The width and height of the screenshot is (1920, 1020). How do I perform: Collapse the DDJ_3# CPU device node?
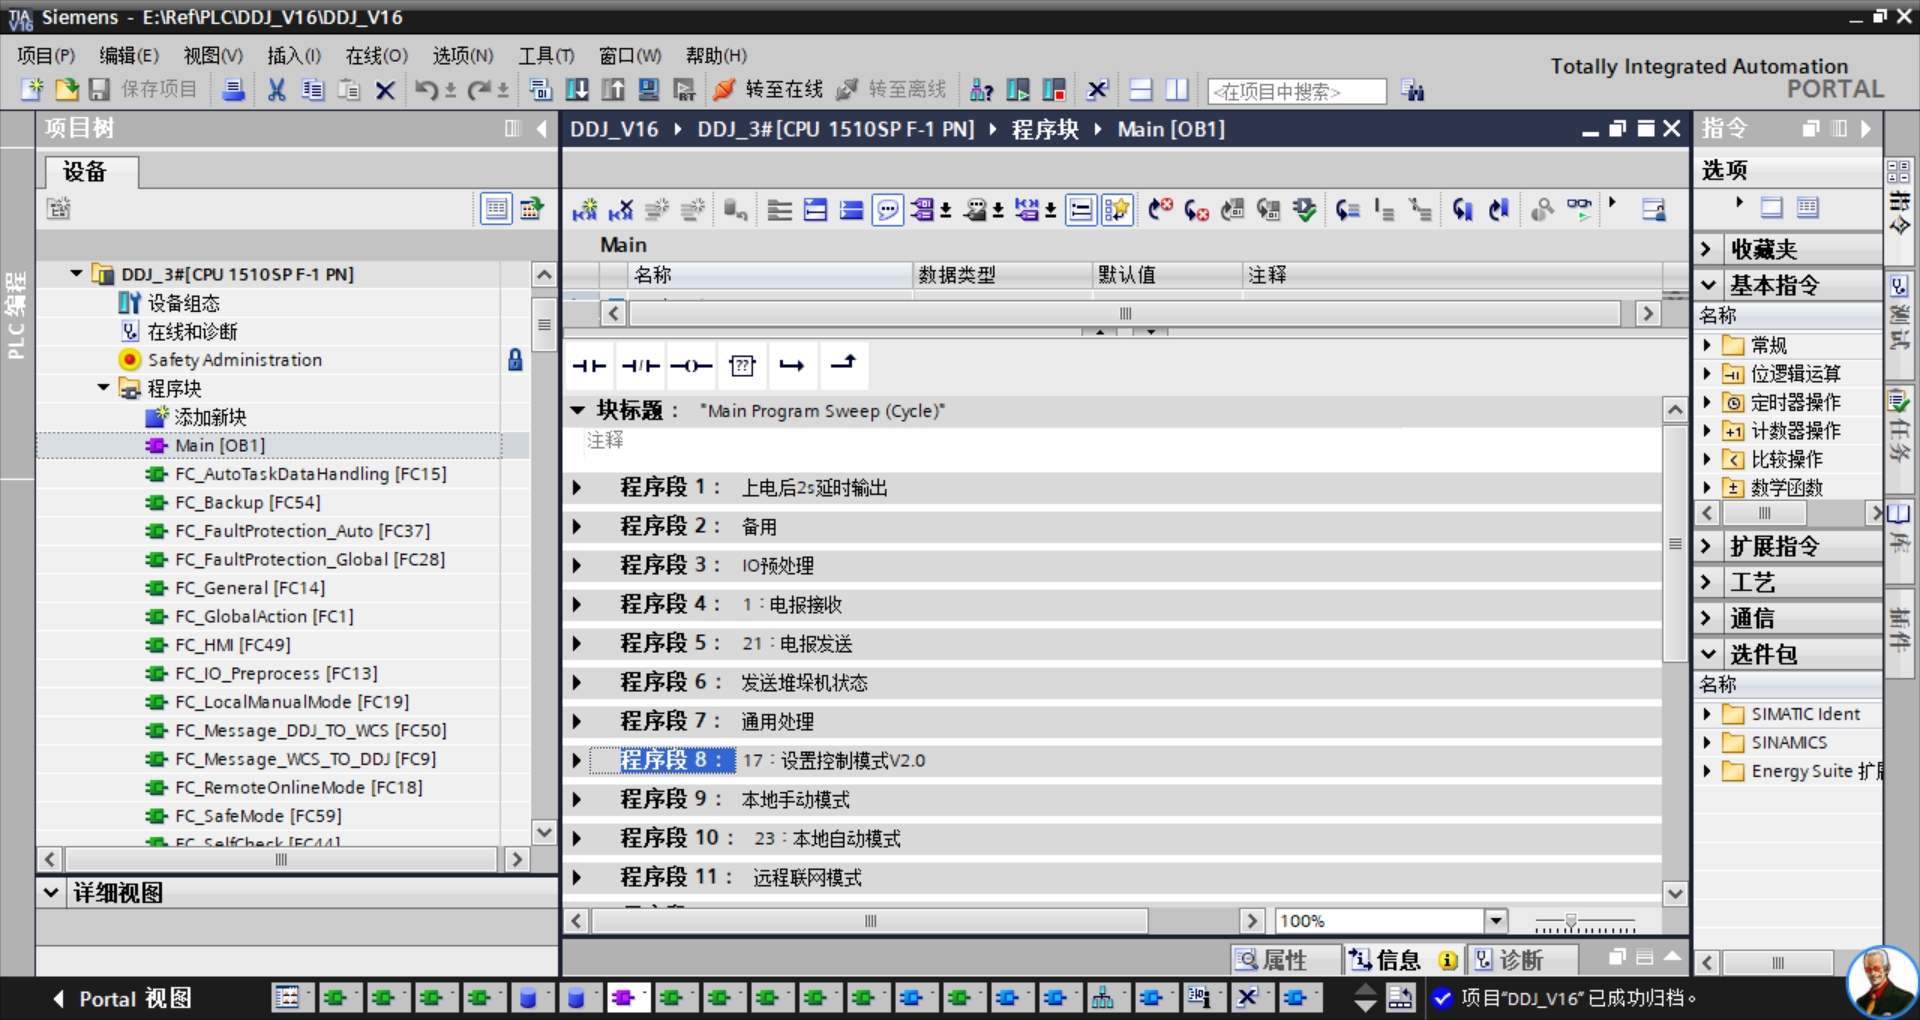(77, 273)
